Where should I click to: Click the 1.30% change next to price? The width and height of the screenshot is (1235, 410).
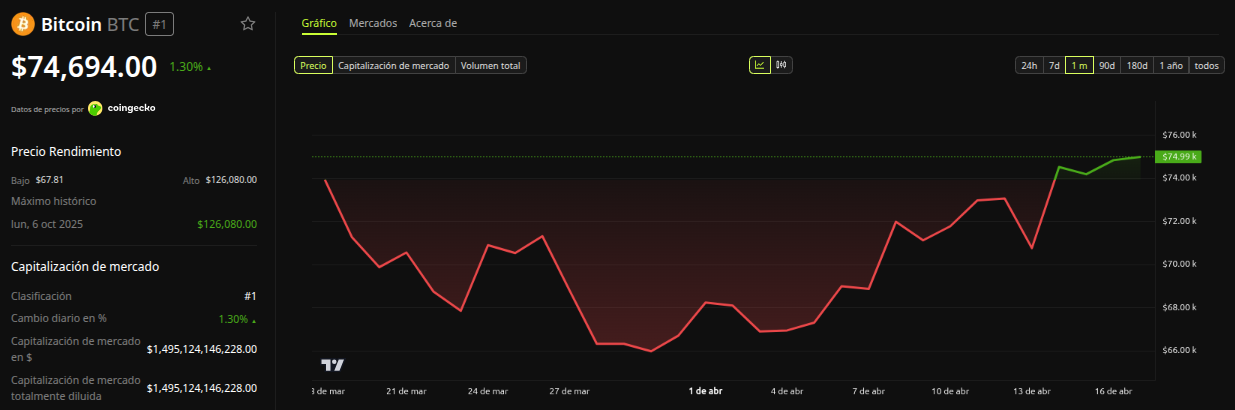(190, 67)
